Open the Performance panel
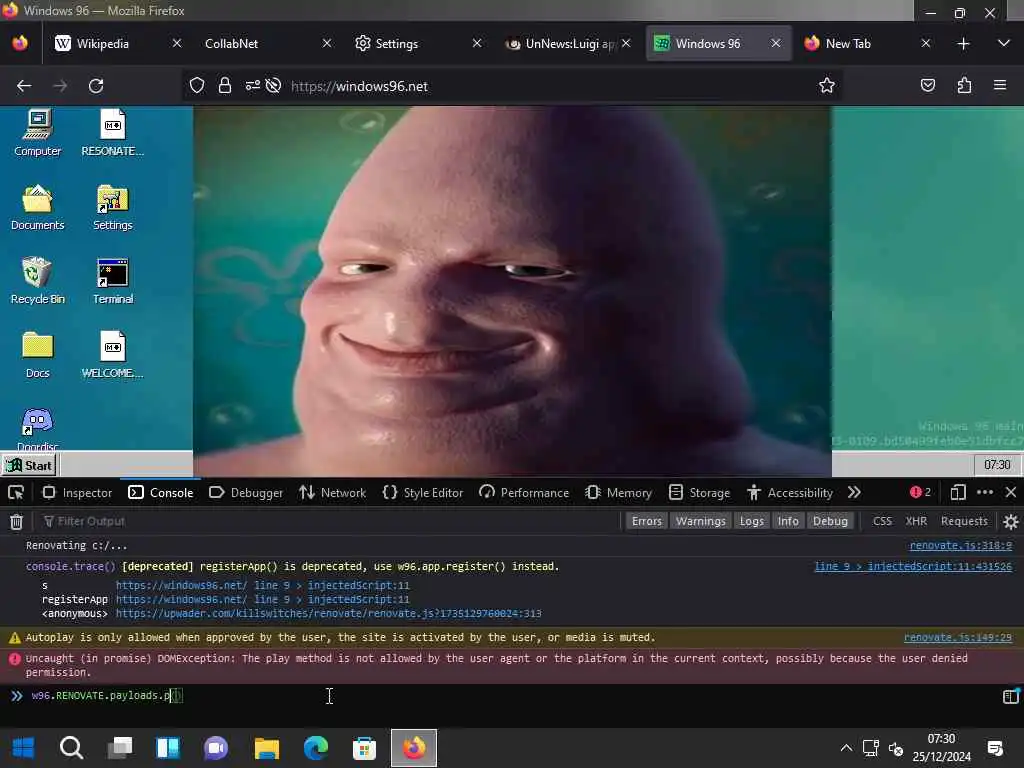1024x768 pixels. pos(524,493)
